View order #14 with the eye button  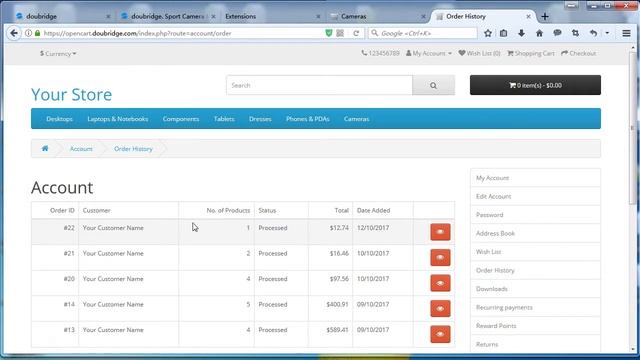[440, 309]
